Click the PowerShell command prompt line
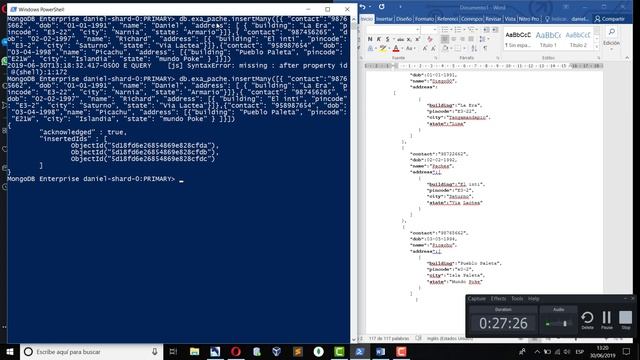The image size is (640, 360). [x=95, y=179]
